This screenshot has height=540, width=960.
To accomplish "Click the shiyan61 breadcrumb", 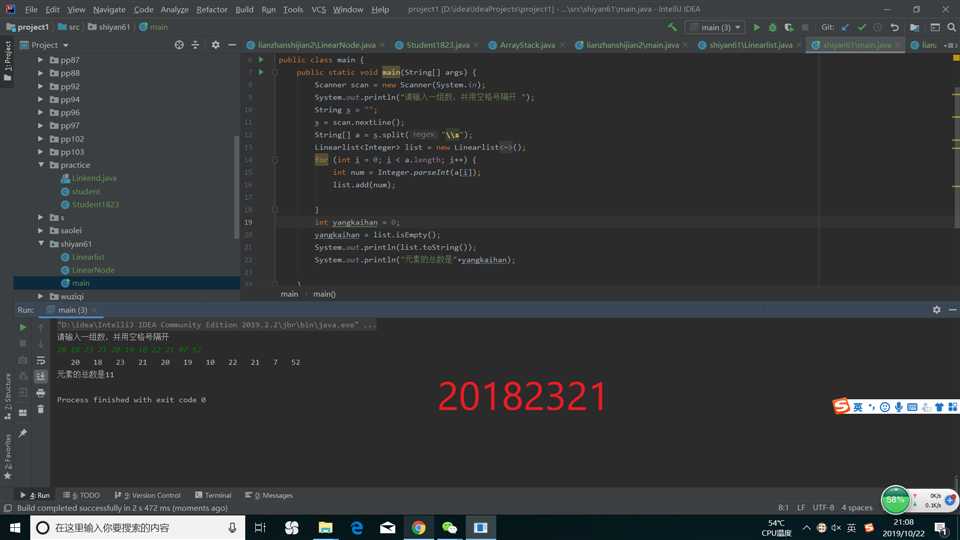I will pyautogui.click(x=109, y=27).
